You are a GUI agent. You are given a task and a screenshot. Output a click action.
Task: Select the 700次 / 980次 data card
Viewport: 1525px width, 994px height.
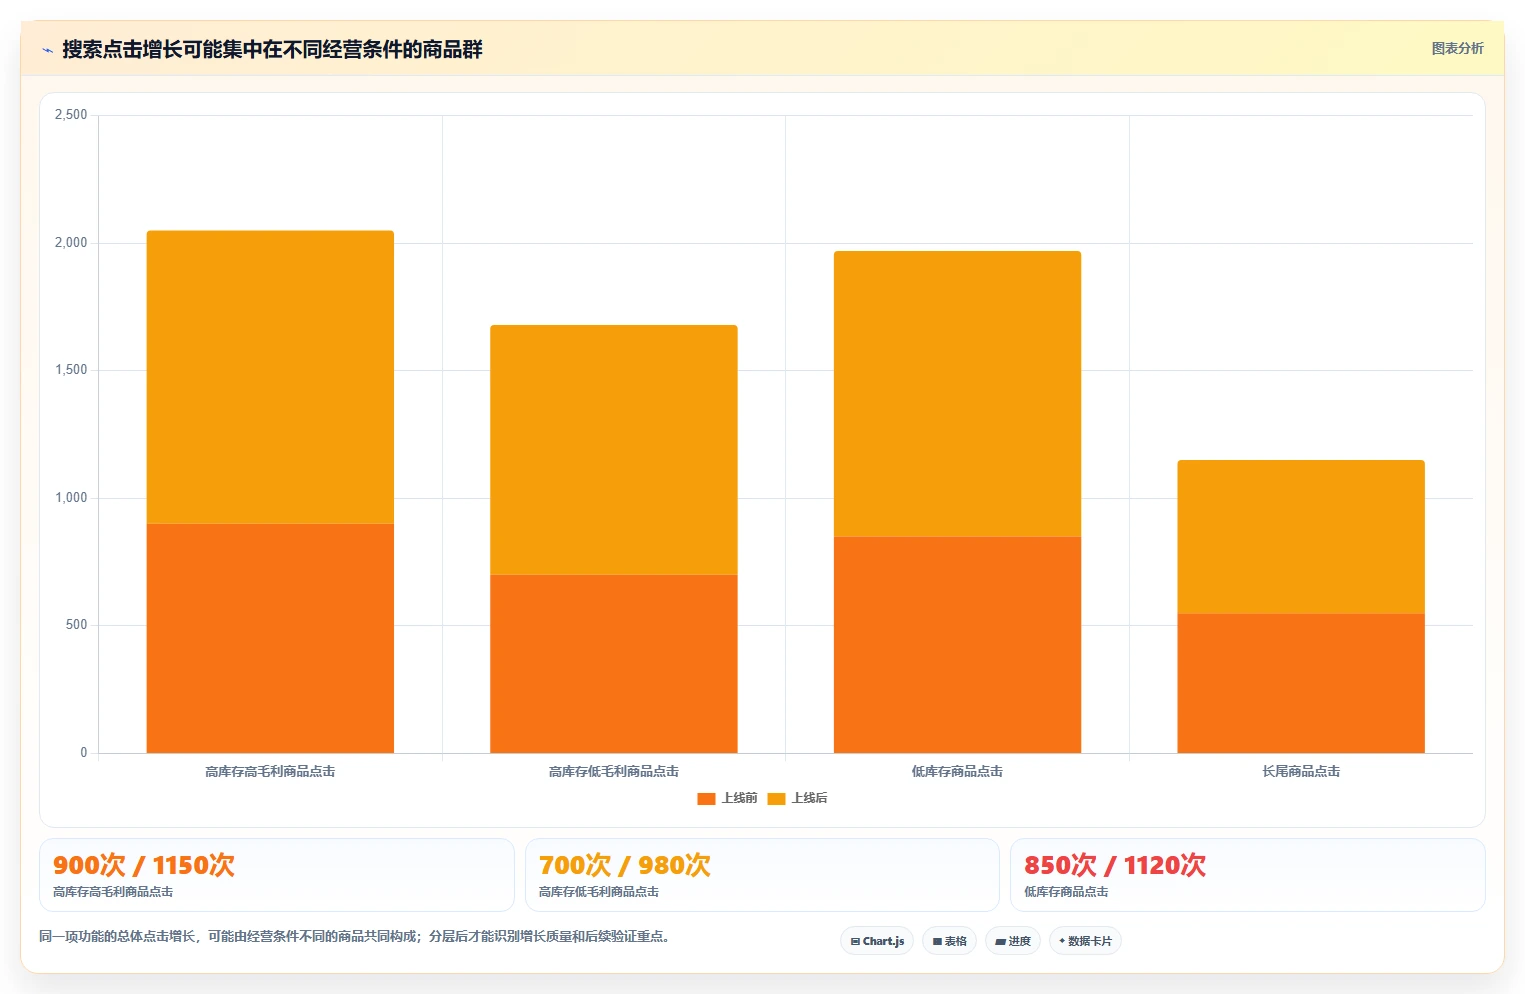coord(762,875)
